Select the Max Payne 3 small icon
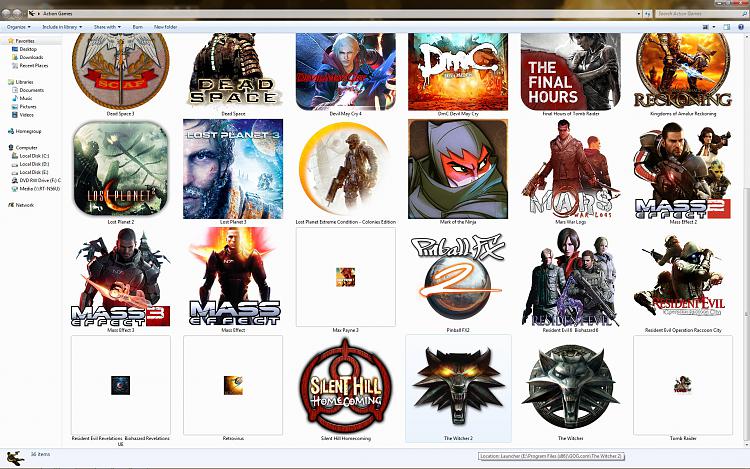The height and width of the screenshot is (469, 750). pos(345,277)
